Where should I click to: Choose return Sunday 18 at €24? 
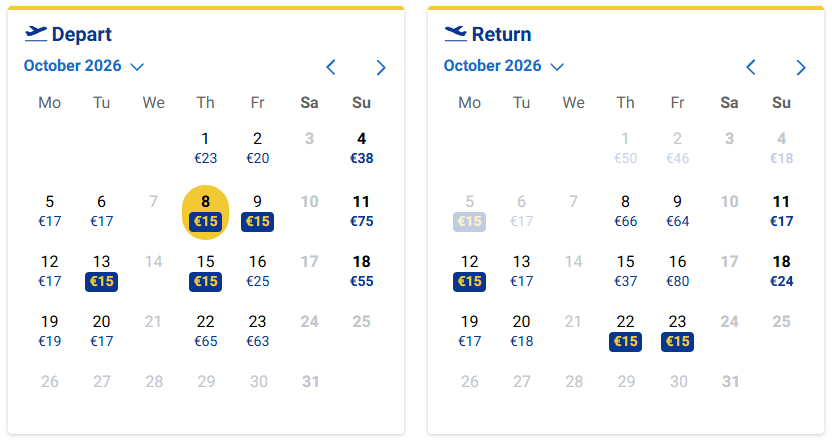(782, 271)
